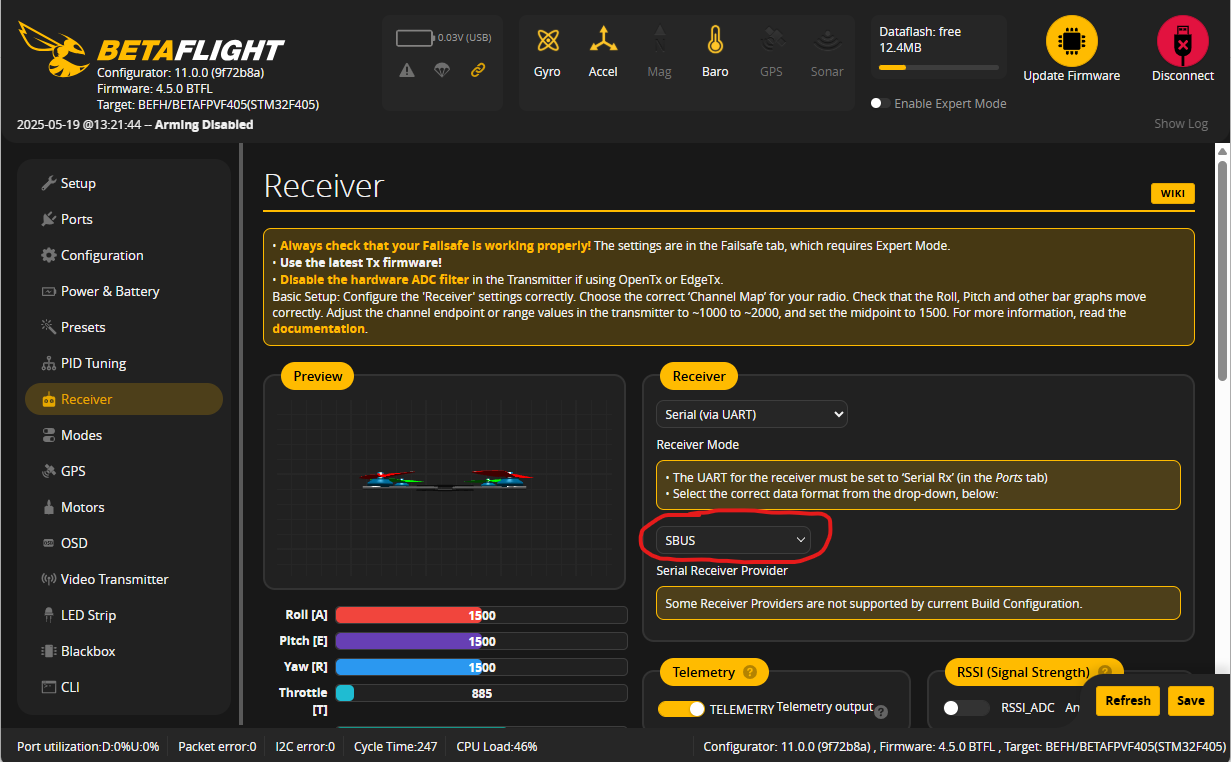Select the Receiver tab in sidebar
Image resolution: width=1231 pixels, height=762 pixels.
click(124, 399)
